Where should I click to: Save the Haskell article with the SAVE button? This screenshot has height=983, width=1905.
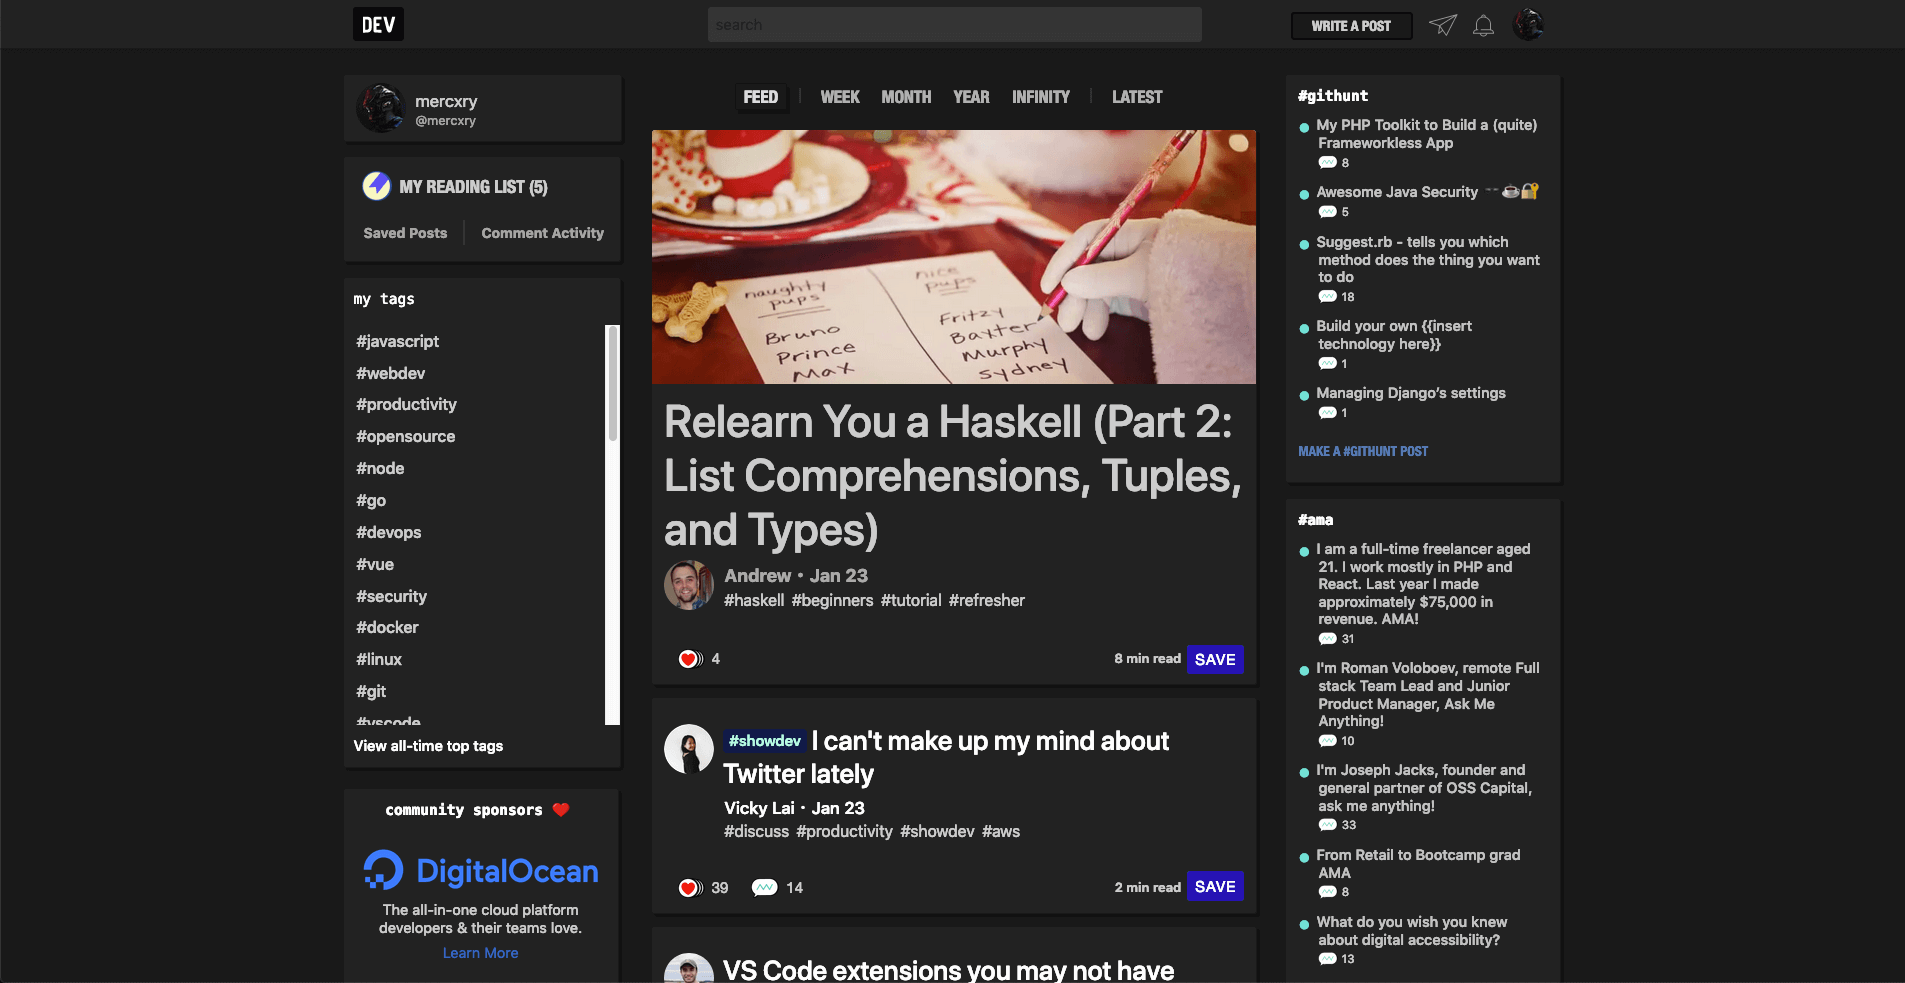1215,659
